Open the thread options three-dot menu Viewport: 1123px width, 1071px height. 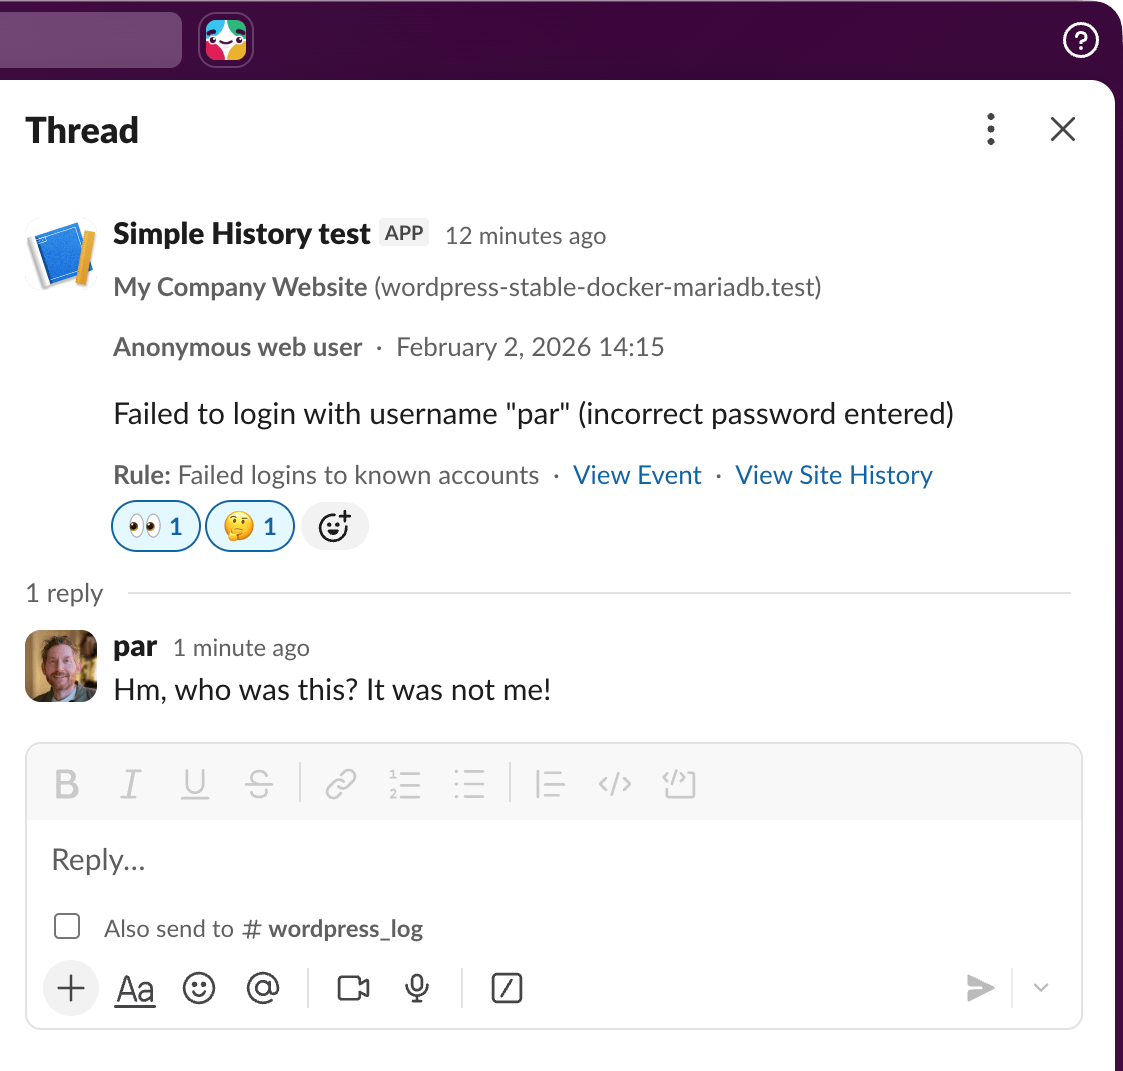[x=991, y=129]
